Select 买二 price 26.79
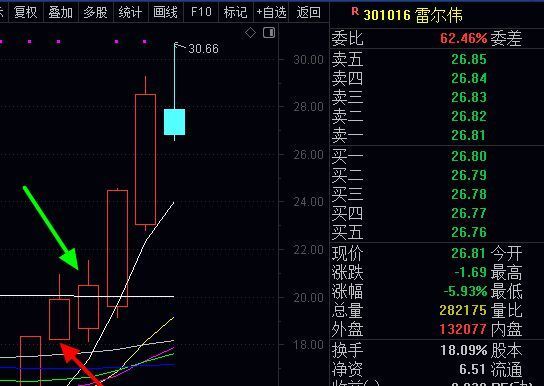The image size is (544, 386). coord(469,175)
